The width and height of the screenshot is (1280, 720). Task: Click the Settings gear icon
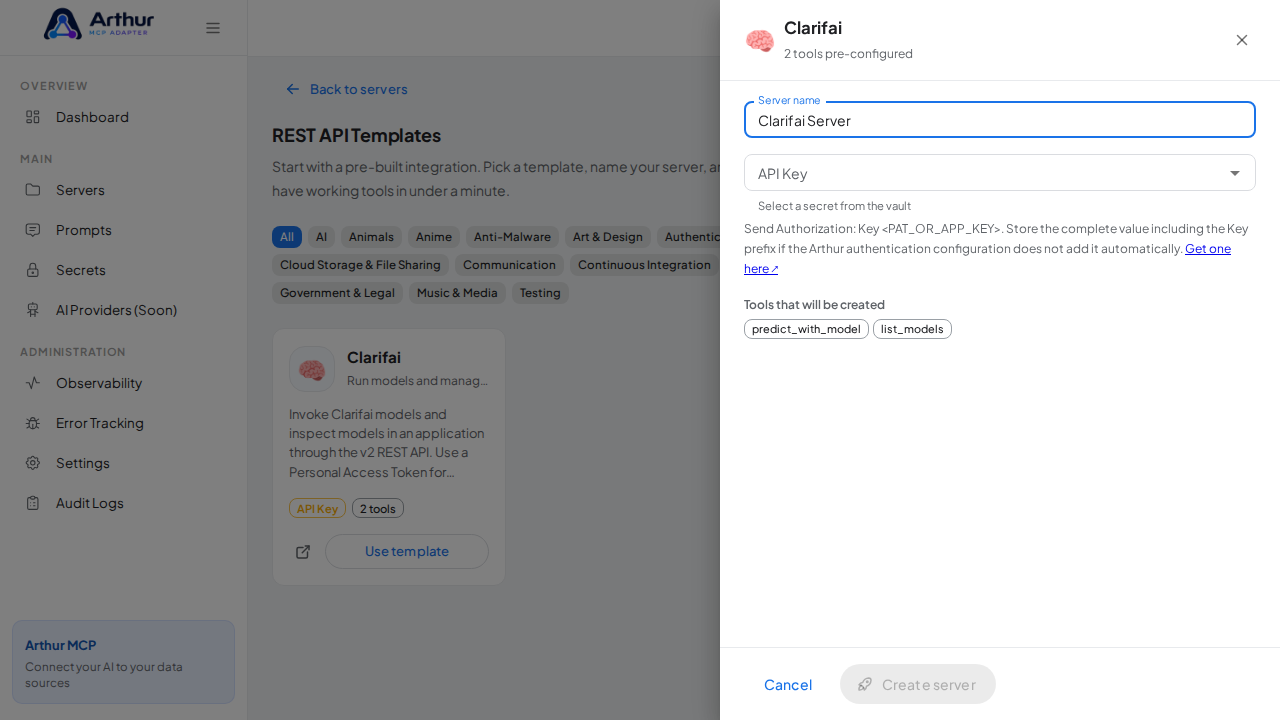tap(33, 463)
